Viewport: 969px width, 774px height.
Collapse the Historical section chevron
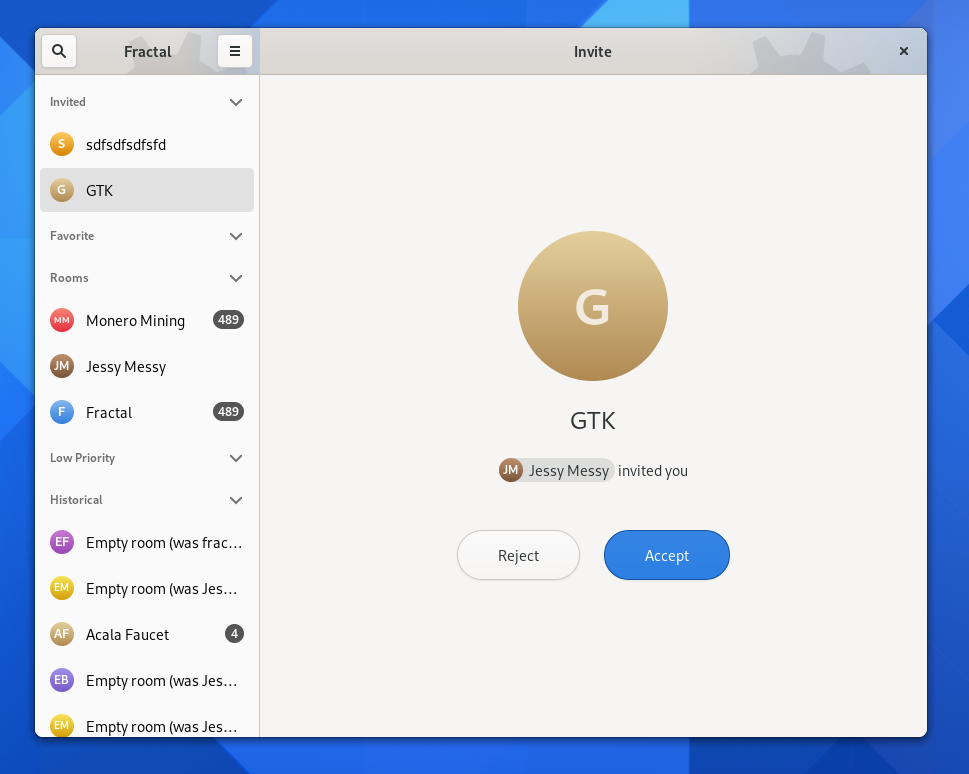[x=236, y=500]
